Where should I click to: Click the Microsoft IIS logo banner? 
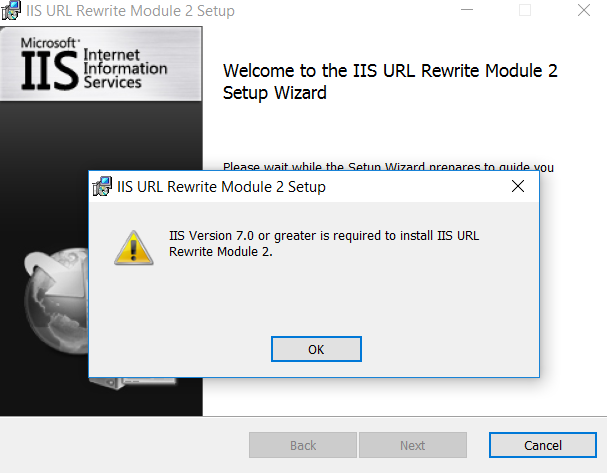(101, 64)
